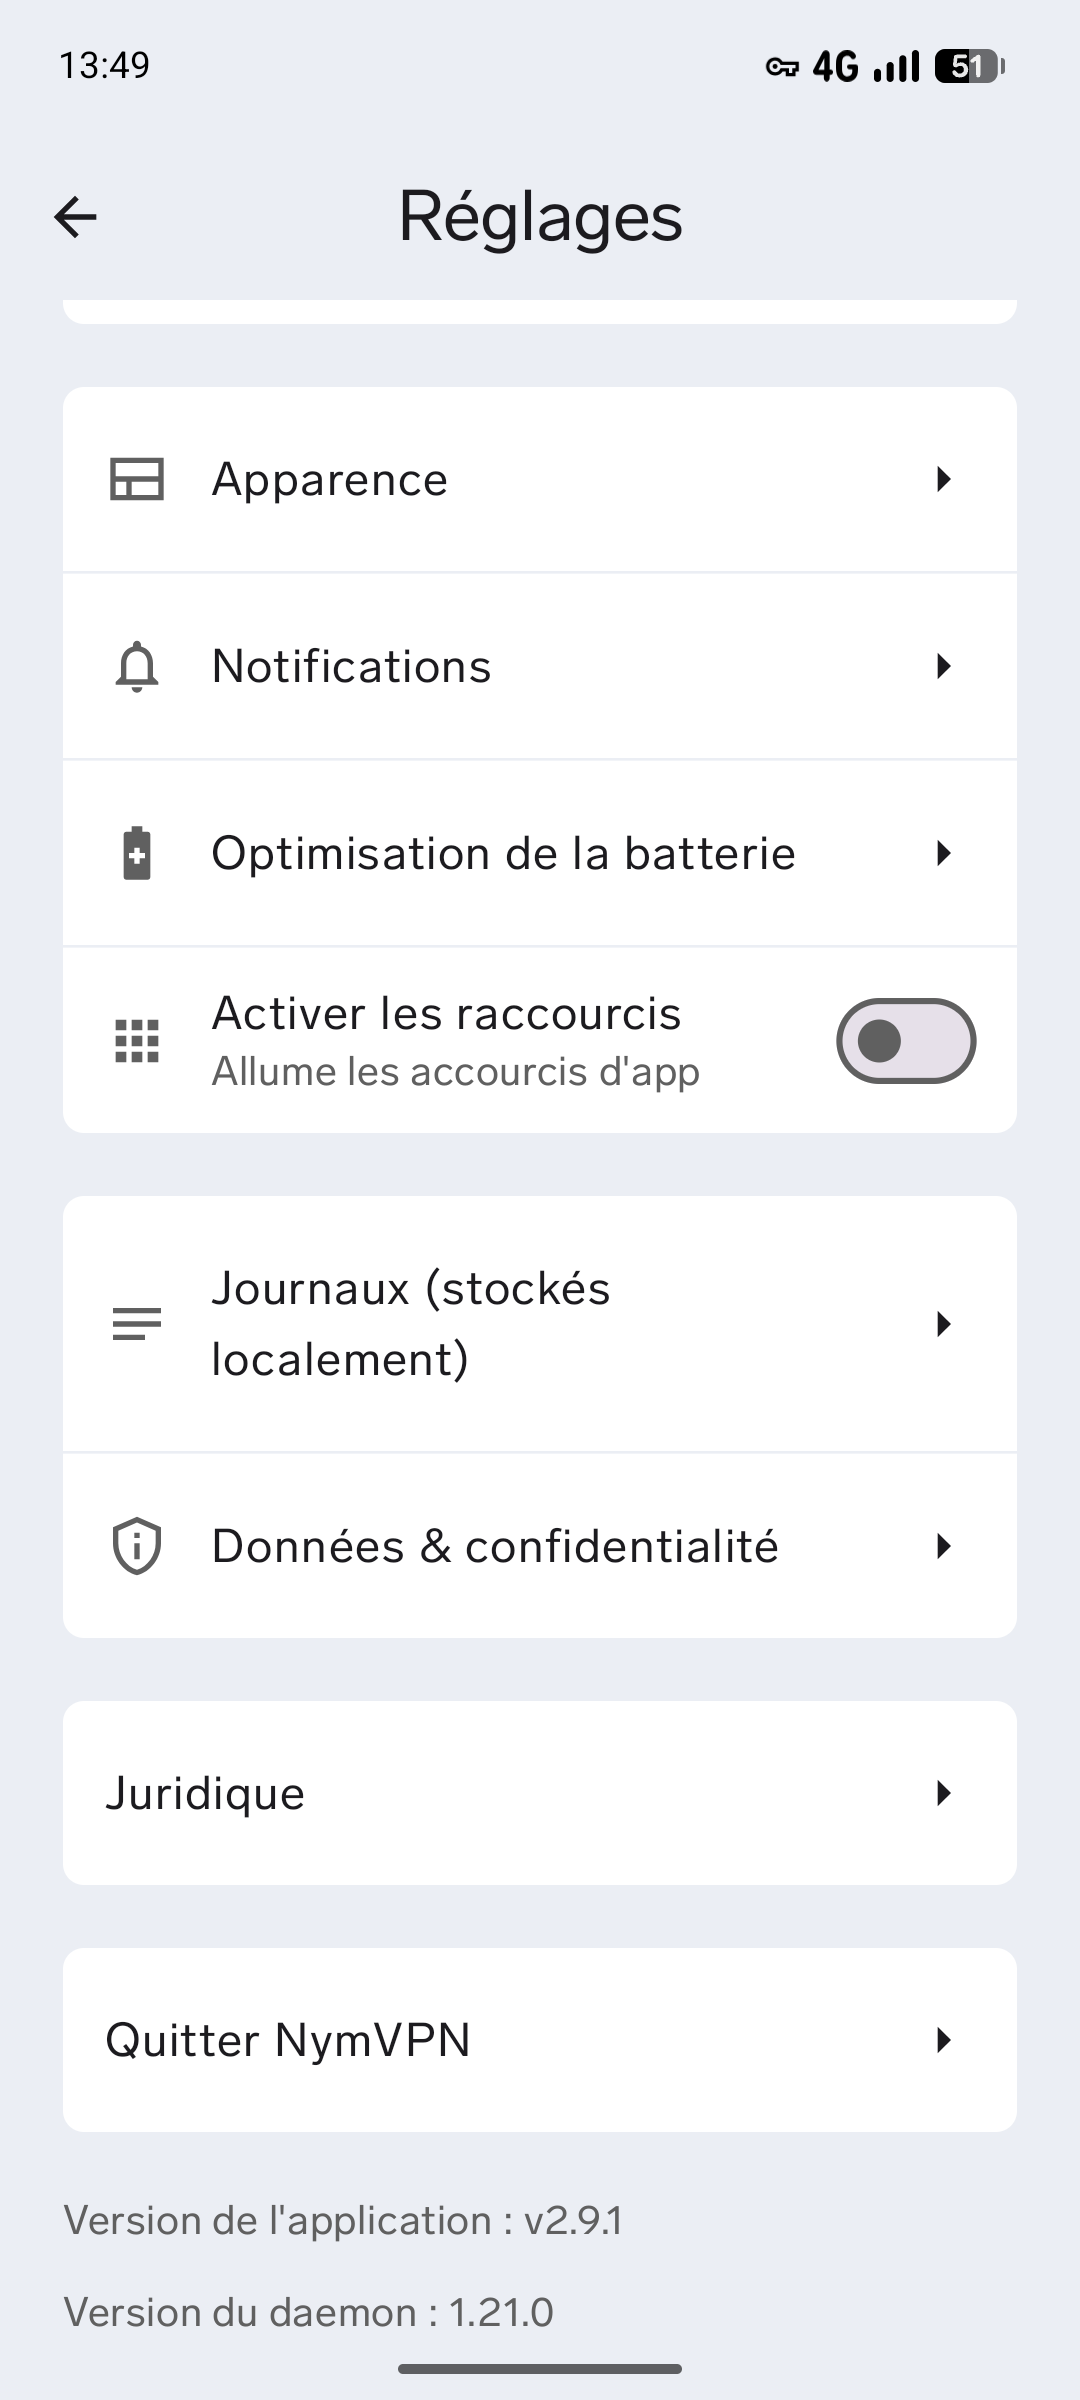Go back using the arrow icon
1080x2400 pixels.
click(75, 217)
